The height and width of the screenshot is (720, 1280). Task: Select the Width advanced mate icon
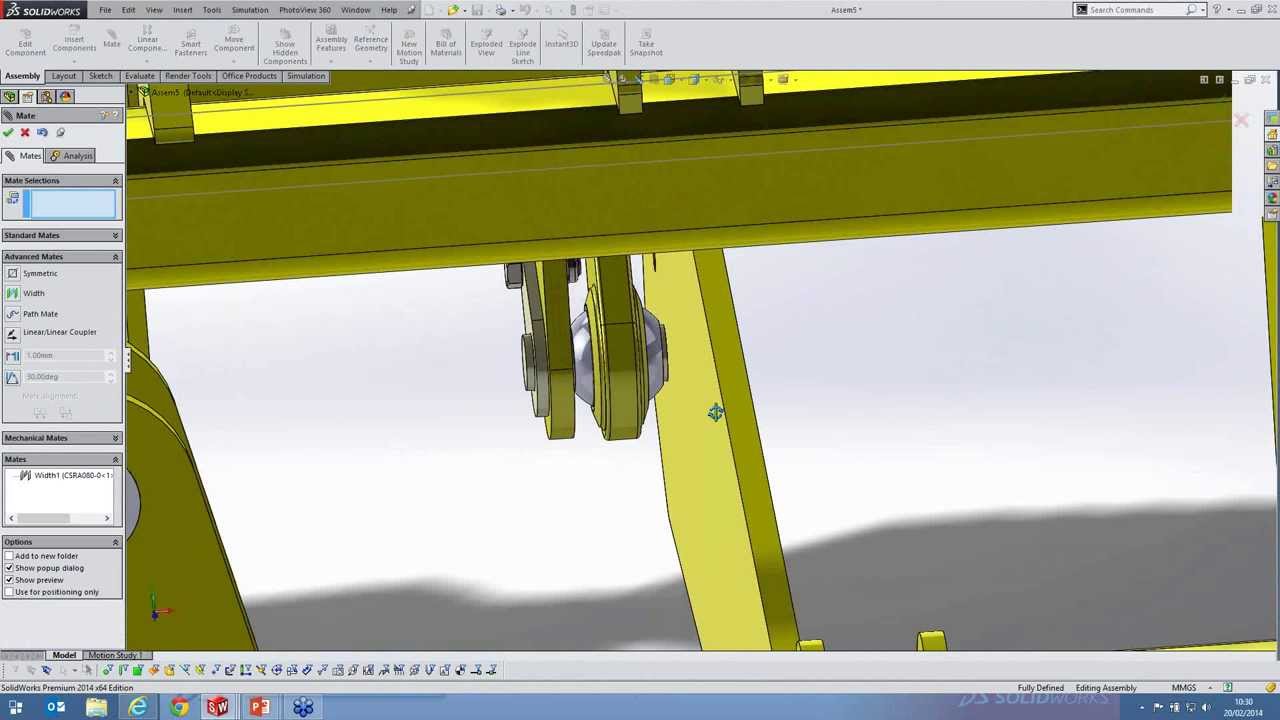coord(12,293)
